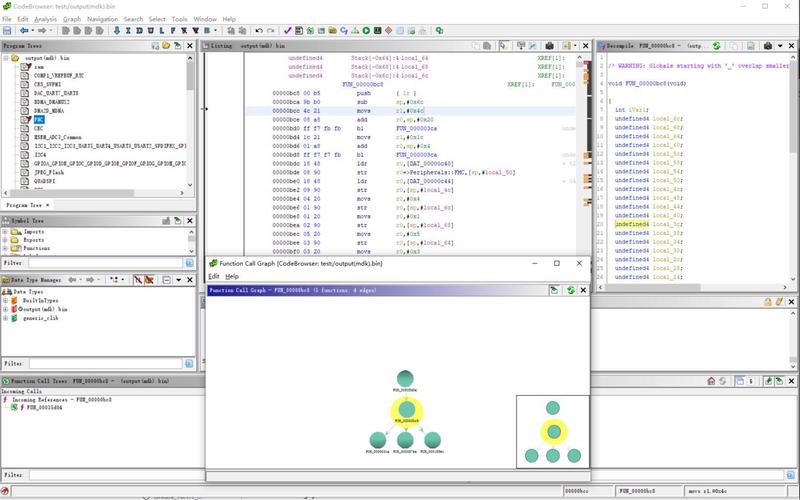Image resolution: width=800 pixels, height=500 pixels.
Task: Expand the BuiltInTypes data type node
Action: tap(6, 301)
